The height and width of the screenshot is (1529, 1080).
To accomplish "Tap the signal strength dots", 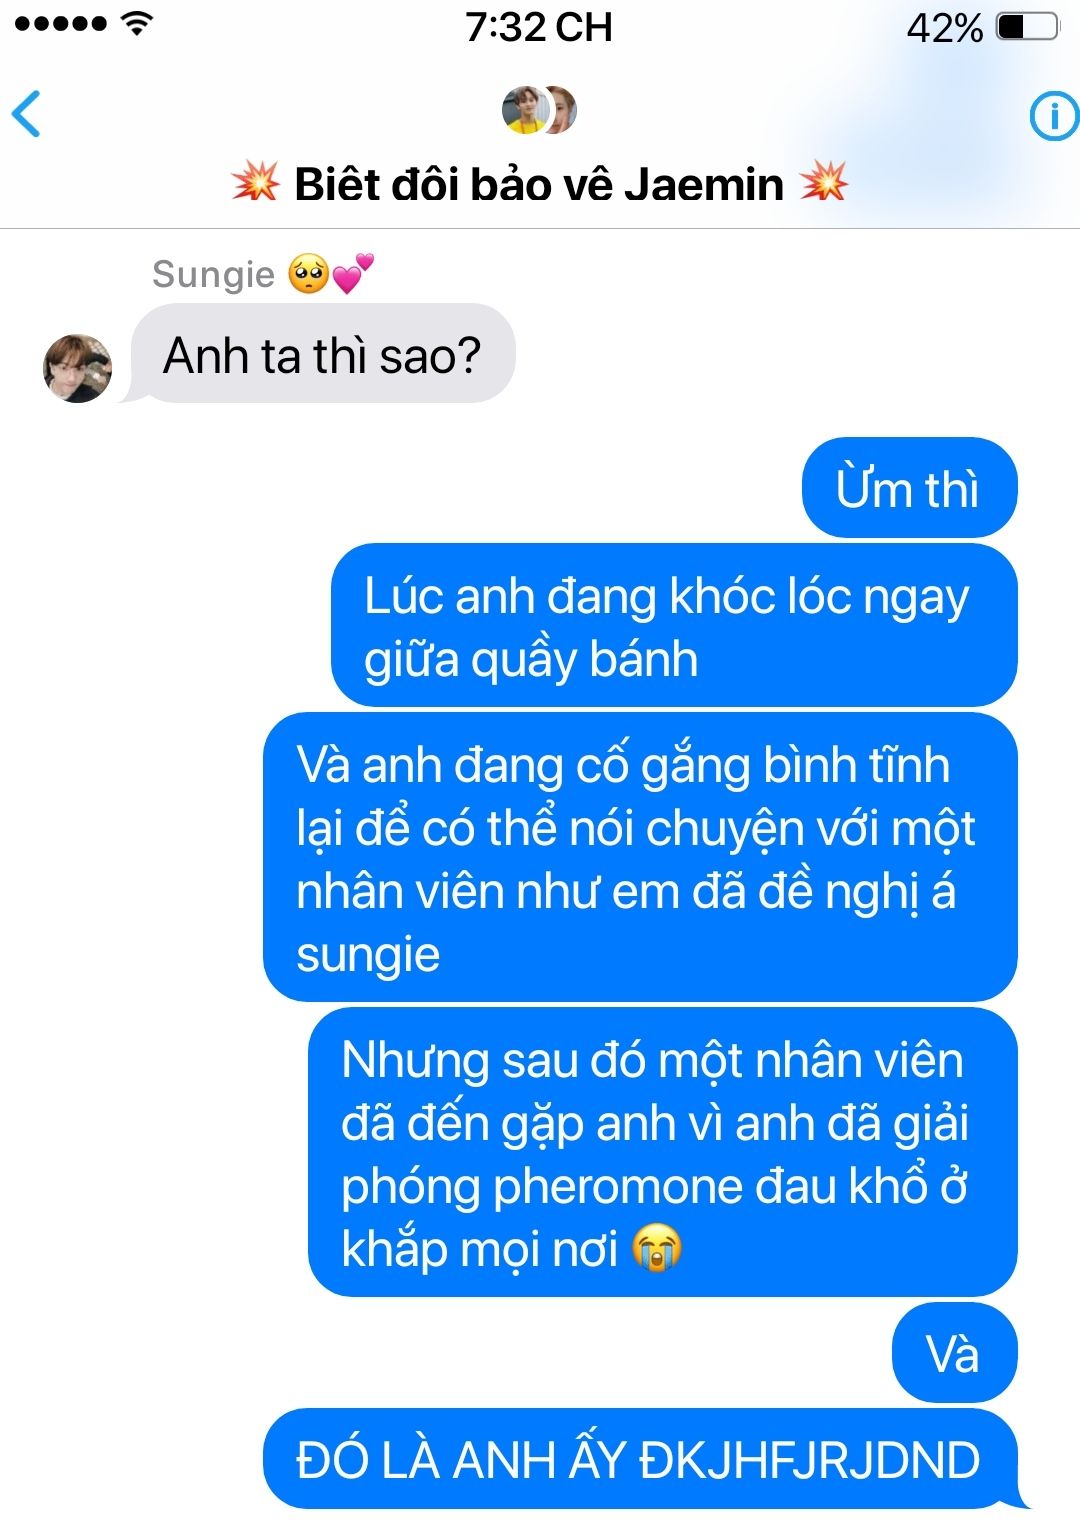I will coord(60,24).
